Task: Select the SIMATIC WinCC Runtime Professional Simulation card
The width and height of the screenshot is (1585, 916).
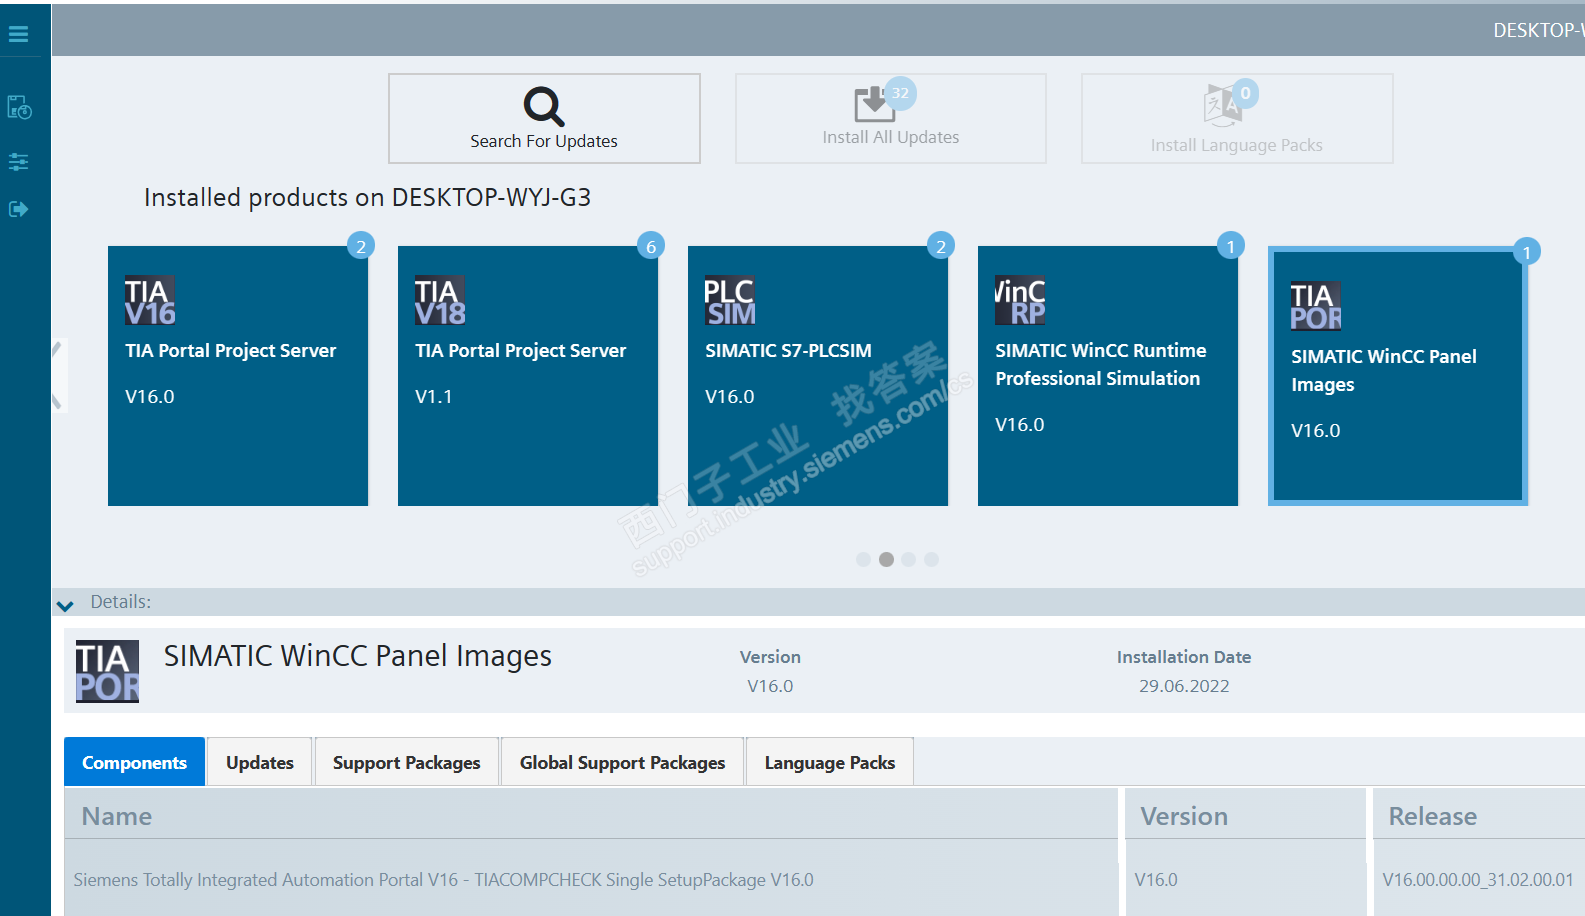Action: click(1108, 376)
